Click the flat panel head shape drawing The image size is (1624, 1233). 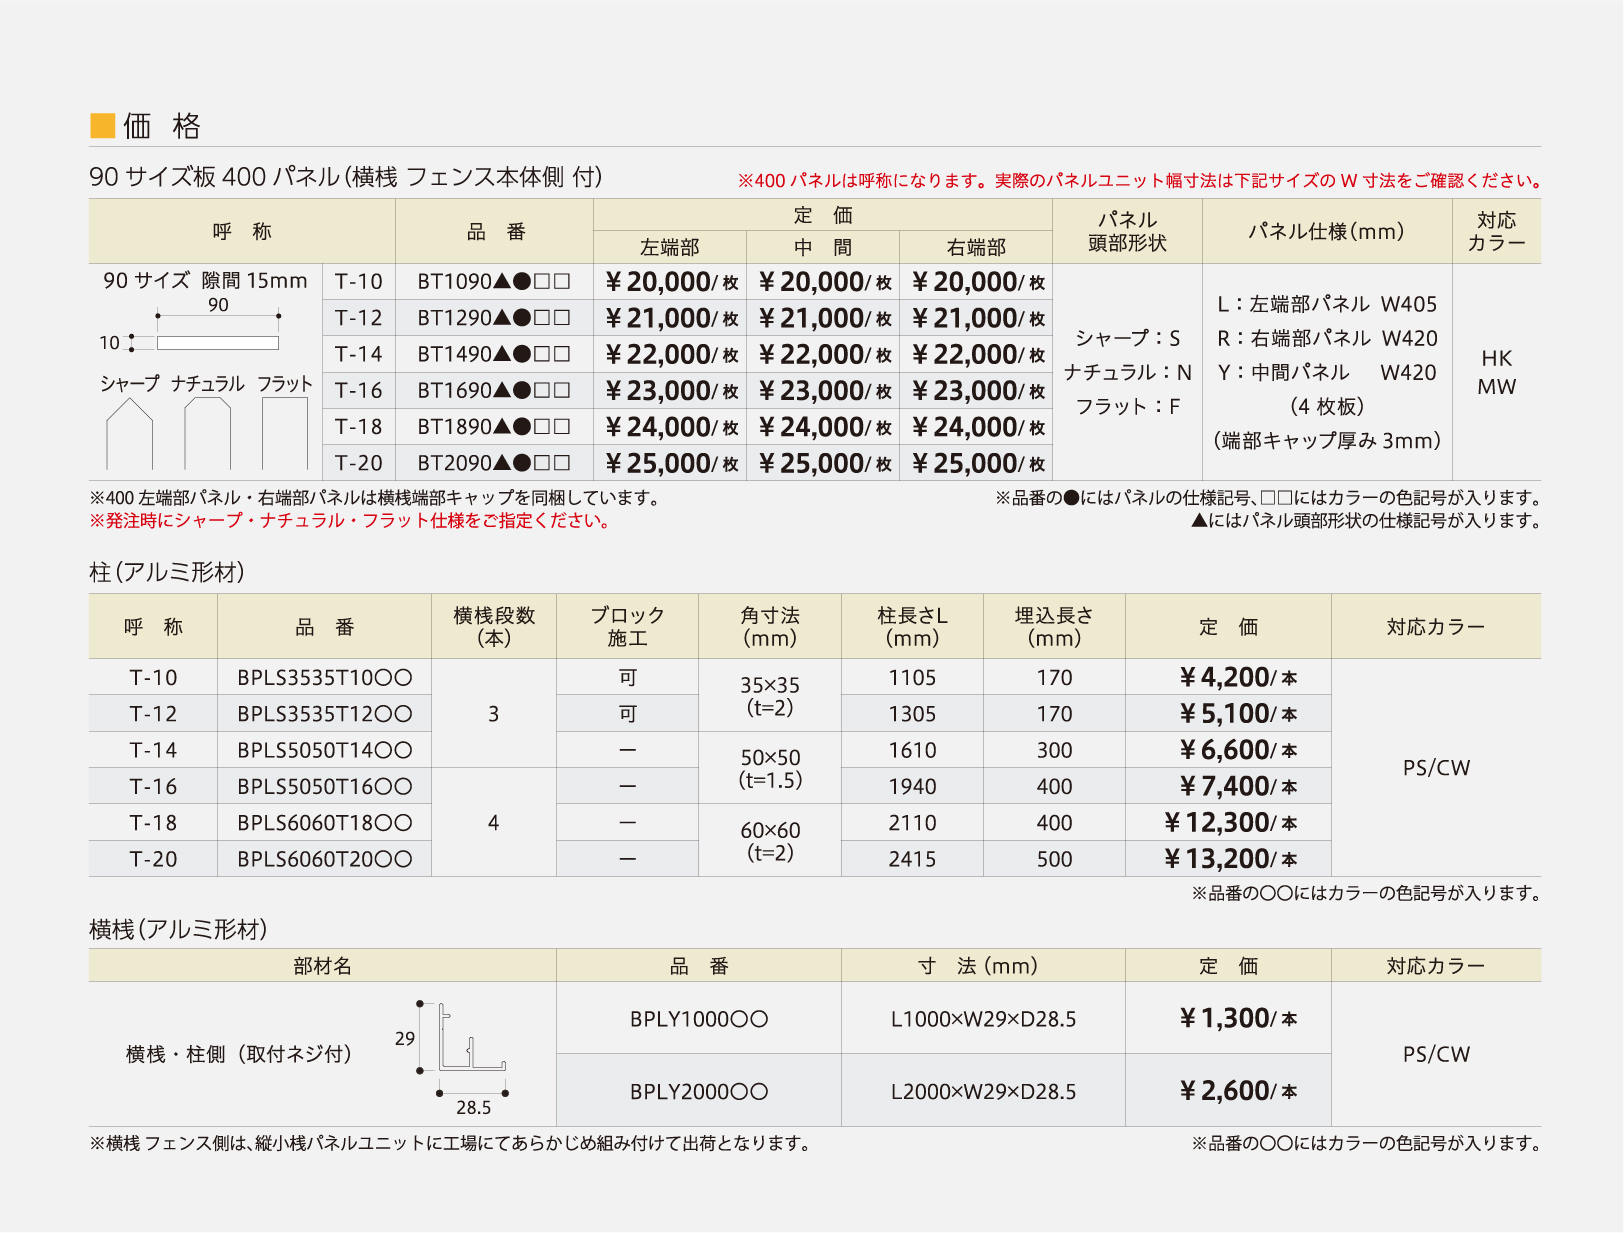point(285,434)
